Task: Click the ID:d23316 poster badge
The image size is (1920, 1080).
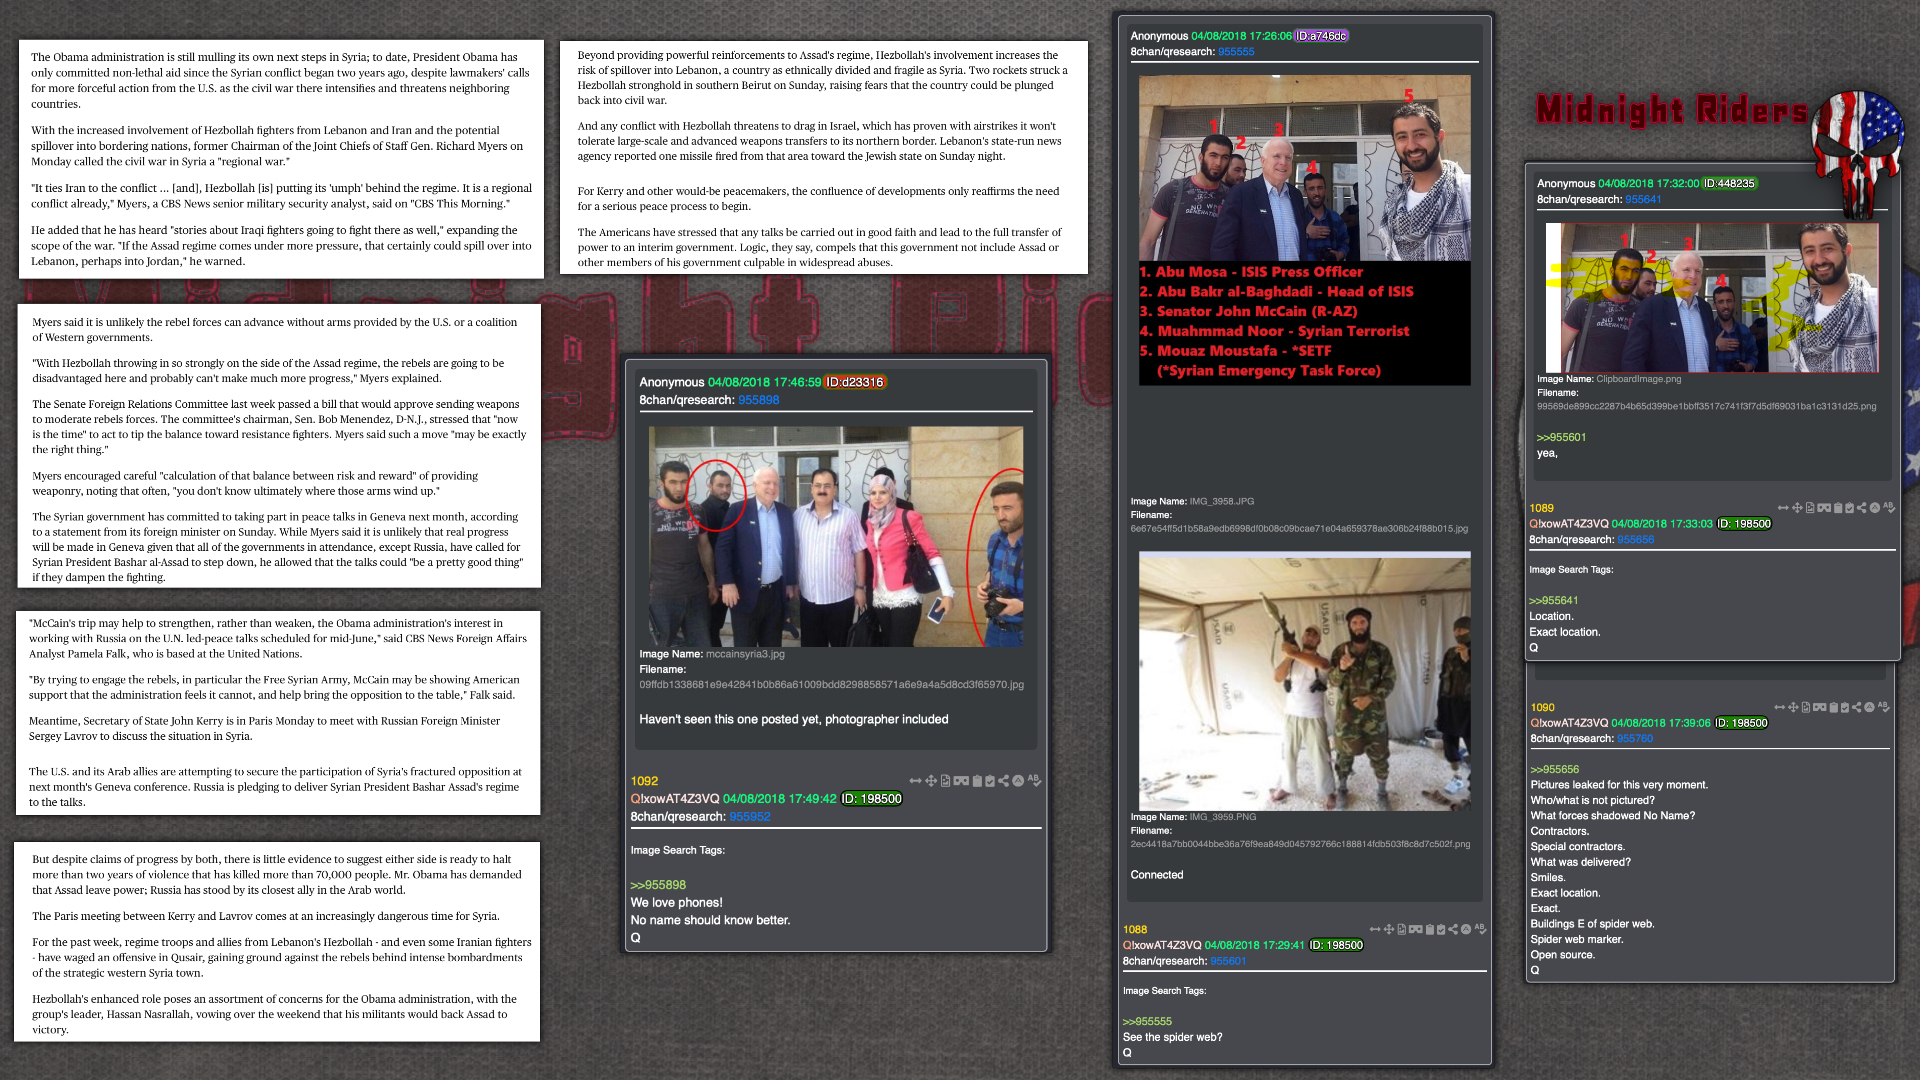Action: coord(855,382)
